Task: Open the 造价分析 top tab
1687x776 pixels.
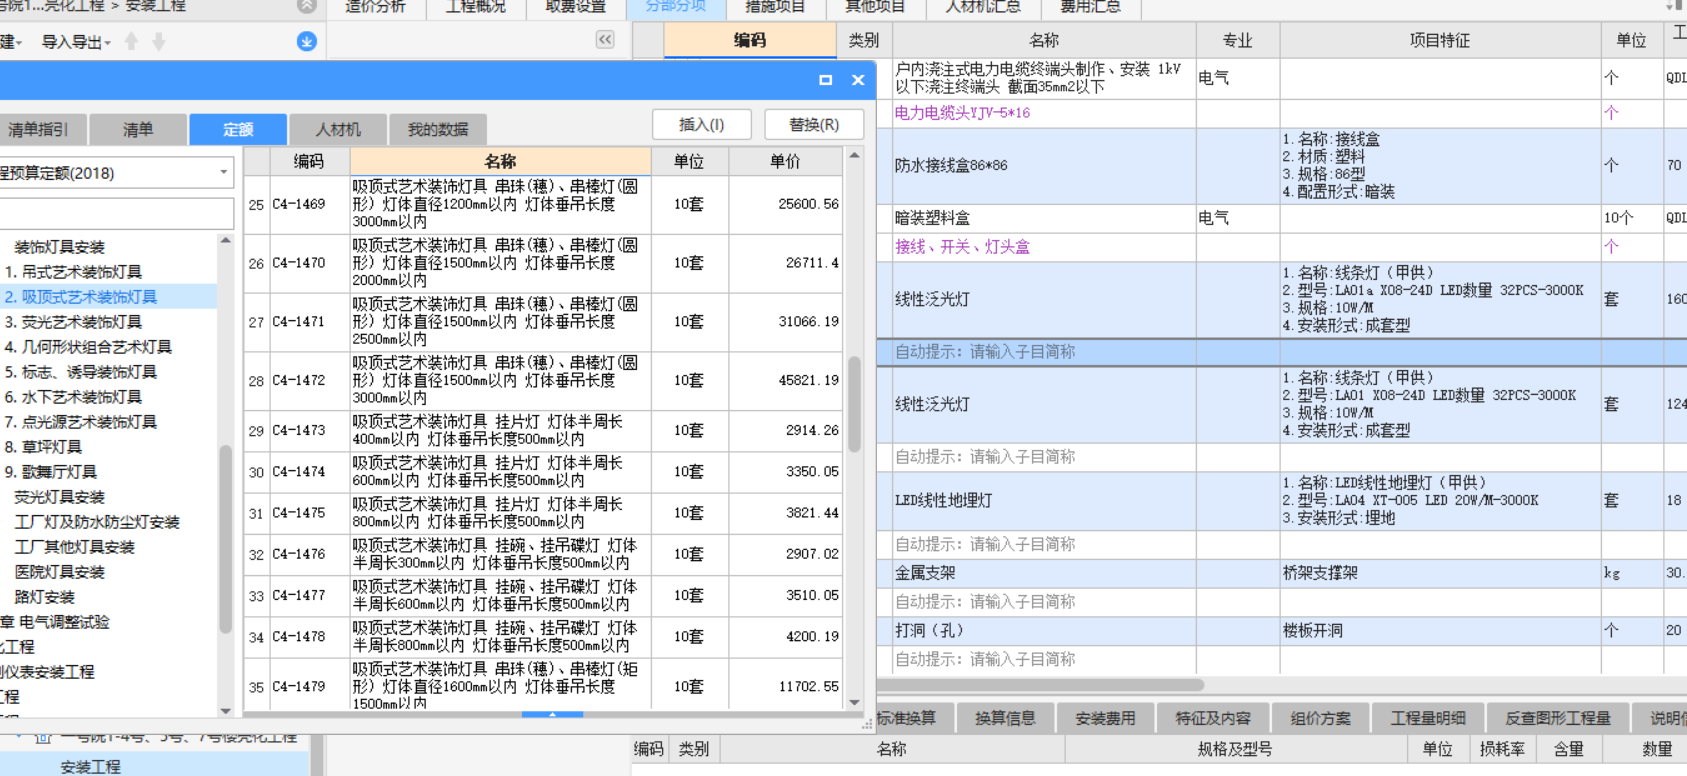Action: (376, 7)
